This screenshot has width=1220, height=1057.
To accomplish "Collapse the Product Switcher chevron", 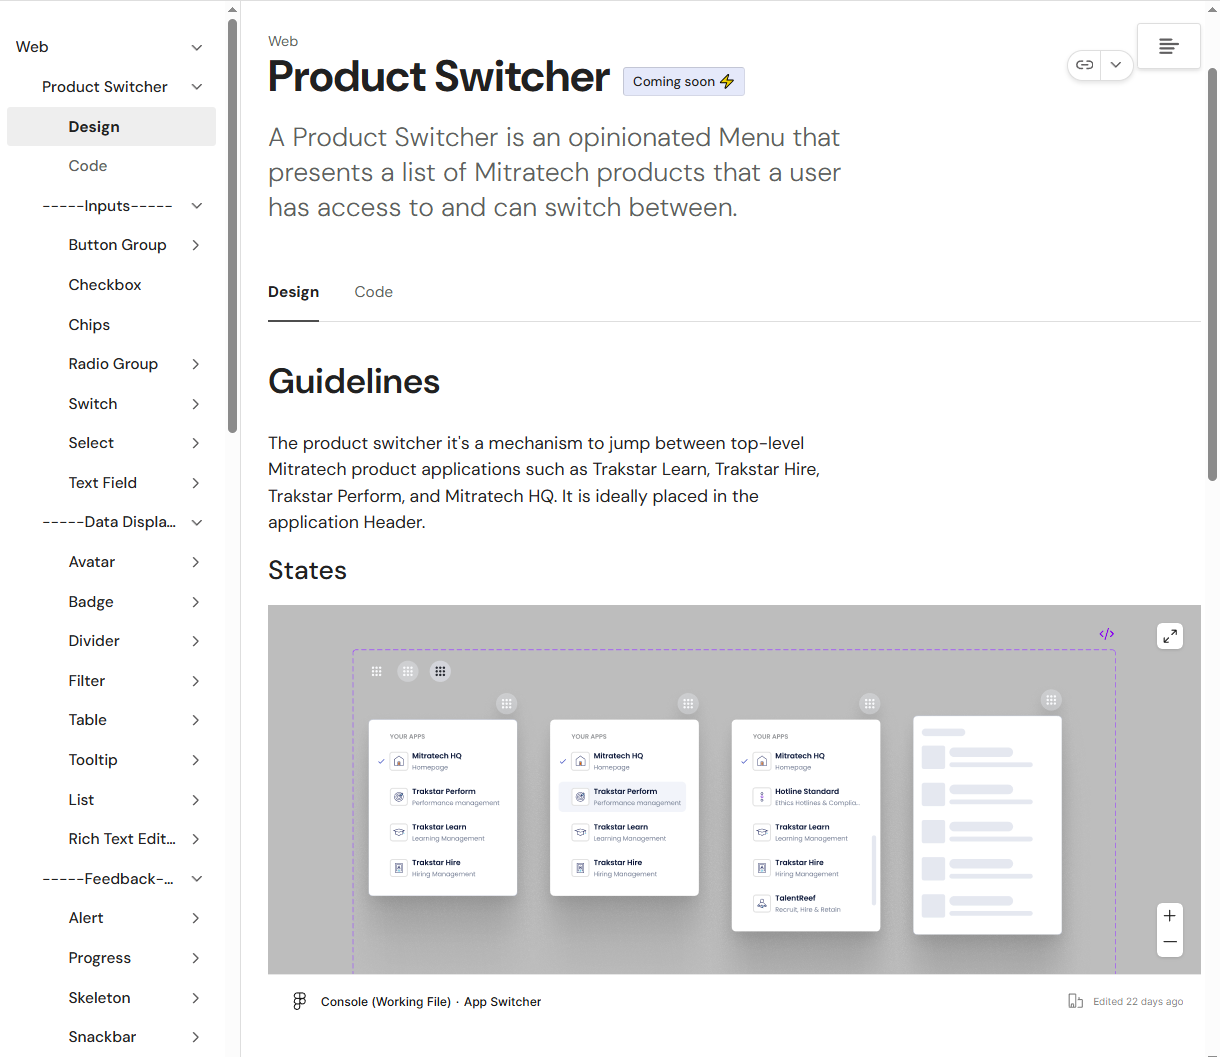I will pos(197,87).
